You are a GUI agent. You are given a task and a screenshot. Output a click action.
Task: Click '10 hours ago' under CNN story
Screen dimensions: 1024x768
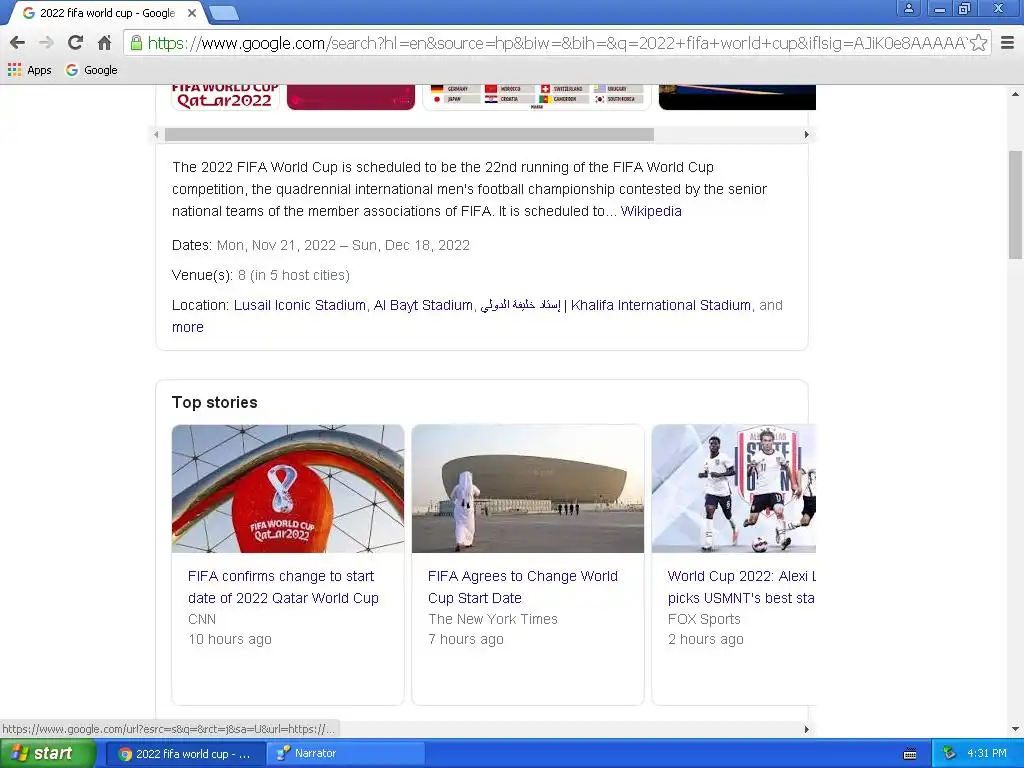[230, 639]
